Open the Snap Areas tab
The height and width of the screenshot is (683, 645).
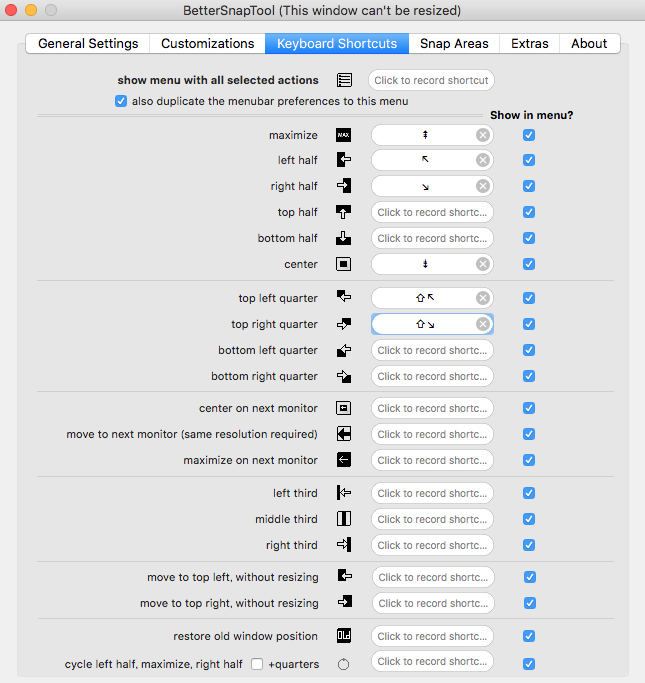pos(454,44)
